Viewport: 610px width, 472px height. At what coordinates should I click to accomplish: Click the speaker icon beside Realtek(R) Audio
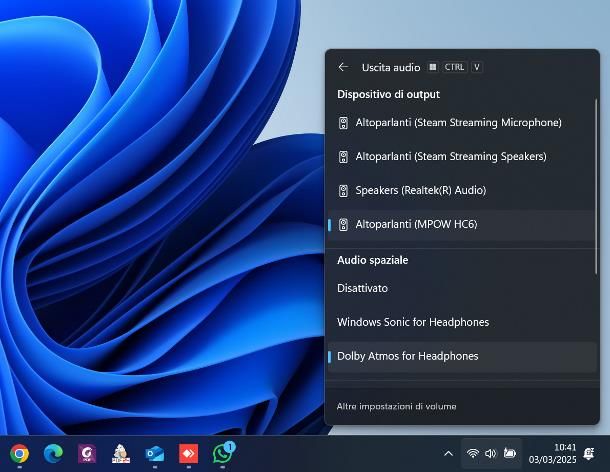tap(343, 191)
